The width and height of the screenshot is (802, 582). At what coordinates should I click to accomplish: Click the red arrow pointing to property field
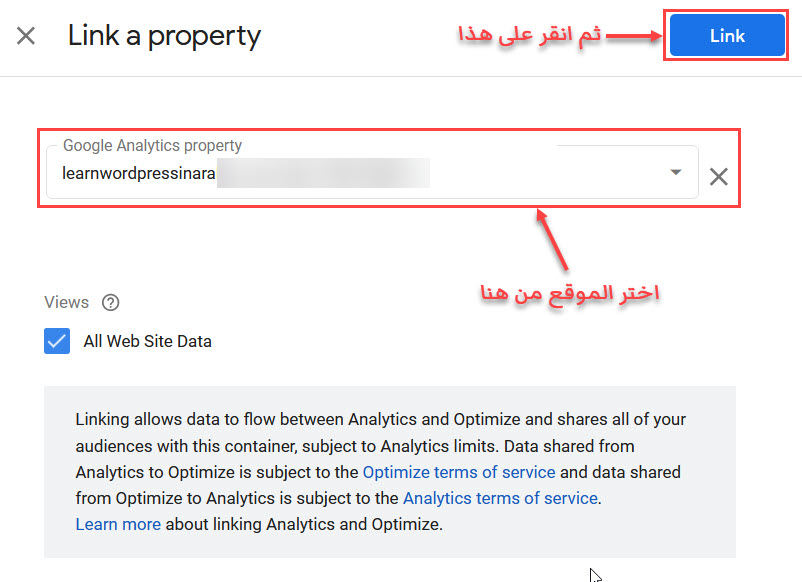pos(552,239)
